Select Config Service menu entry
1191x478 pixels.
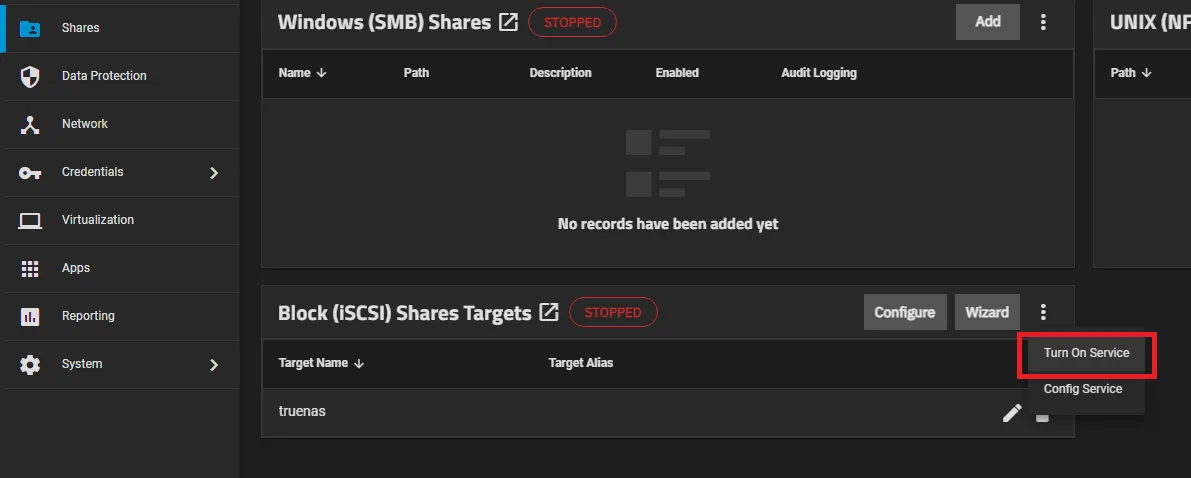(x=1082, y=389)
